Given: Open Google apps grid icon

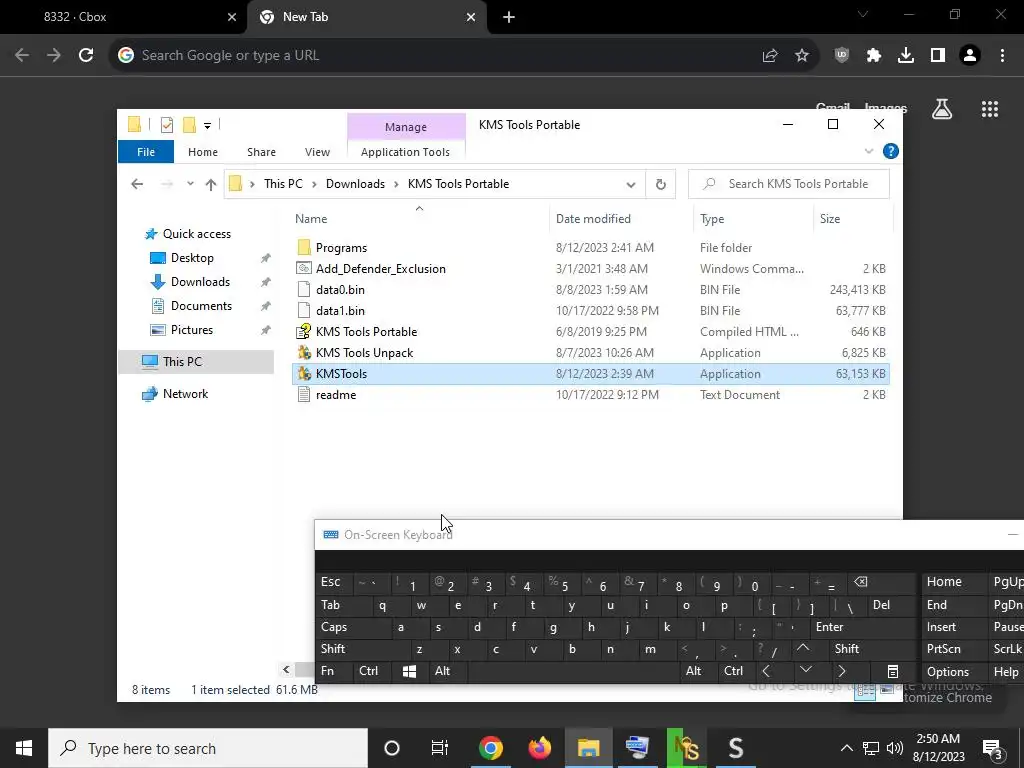Looking at the screenshot, I should coord(990,109).
